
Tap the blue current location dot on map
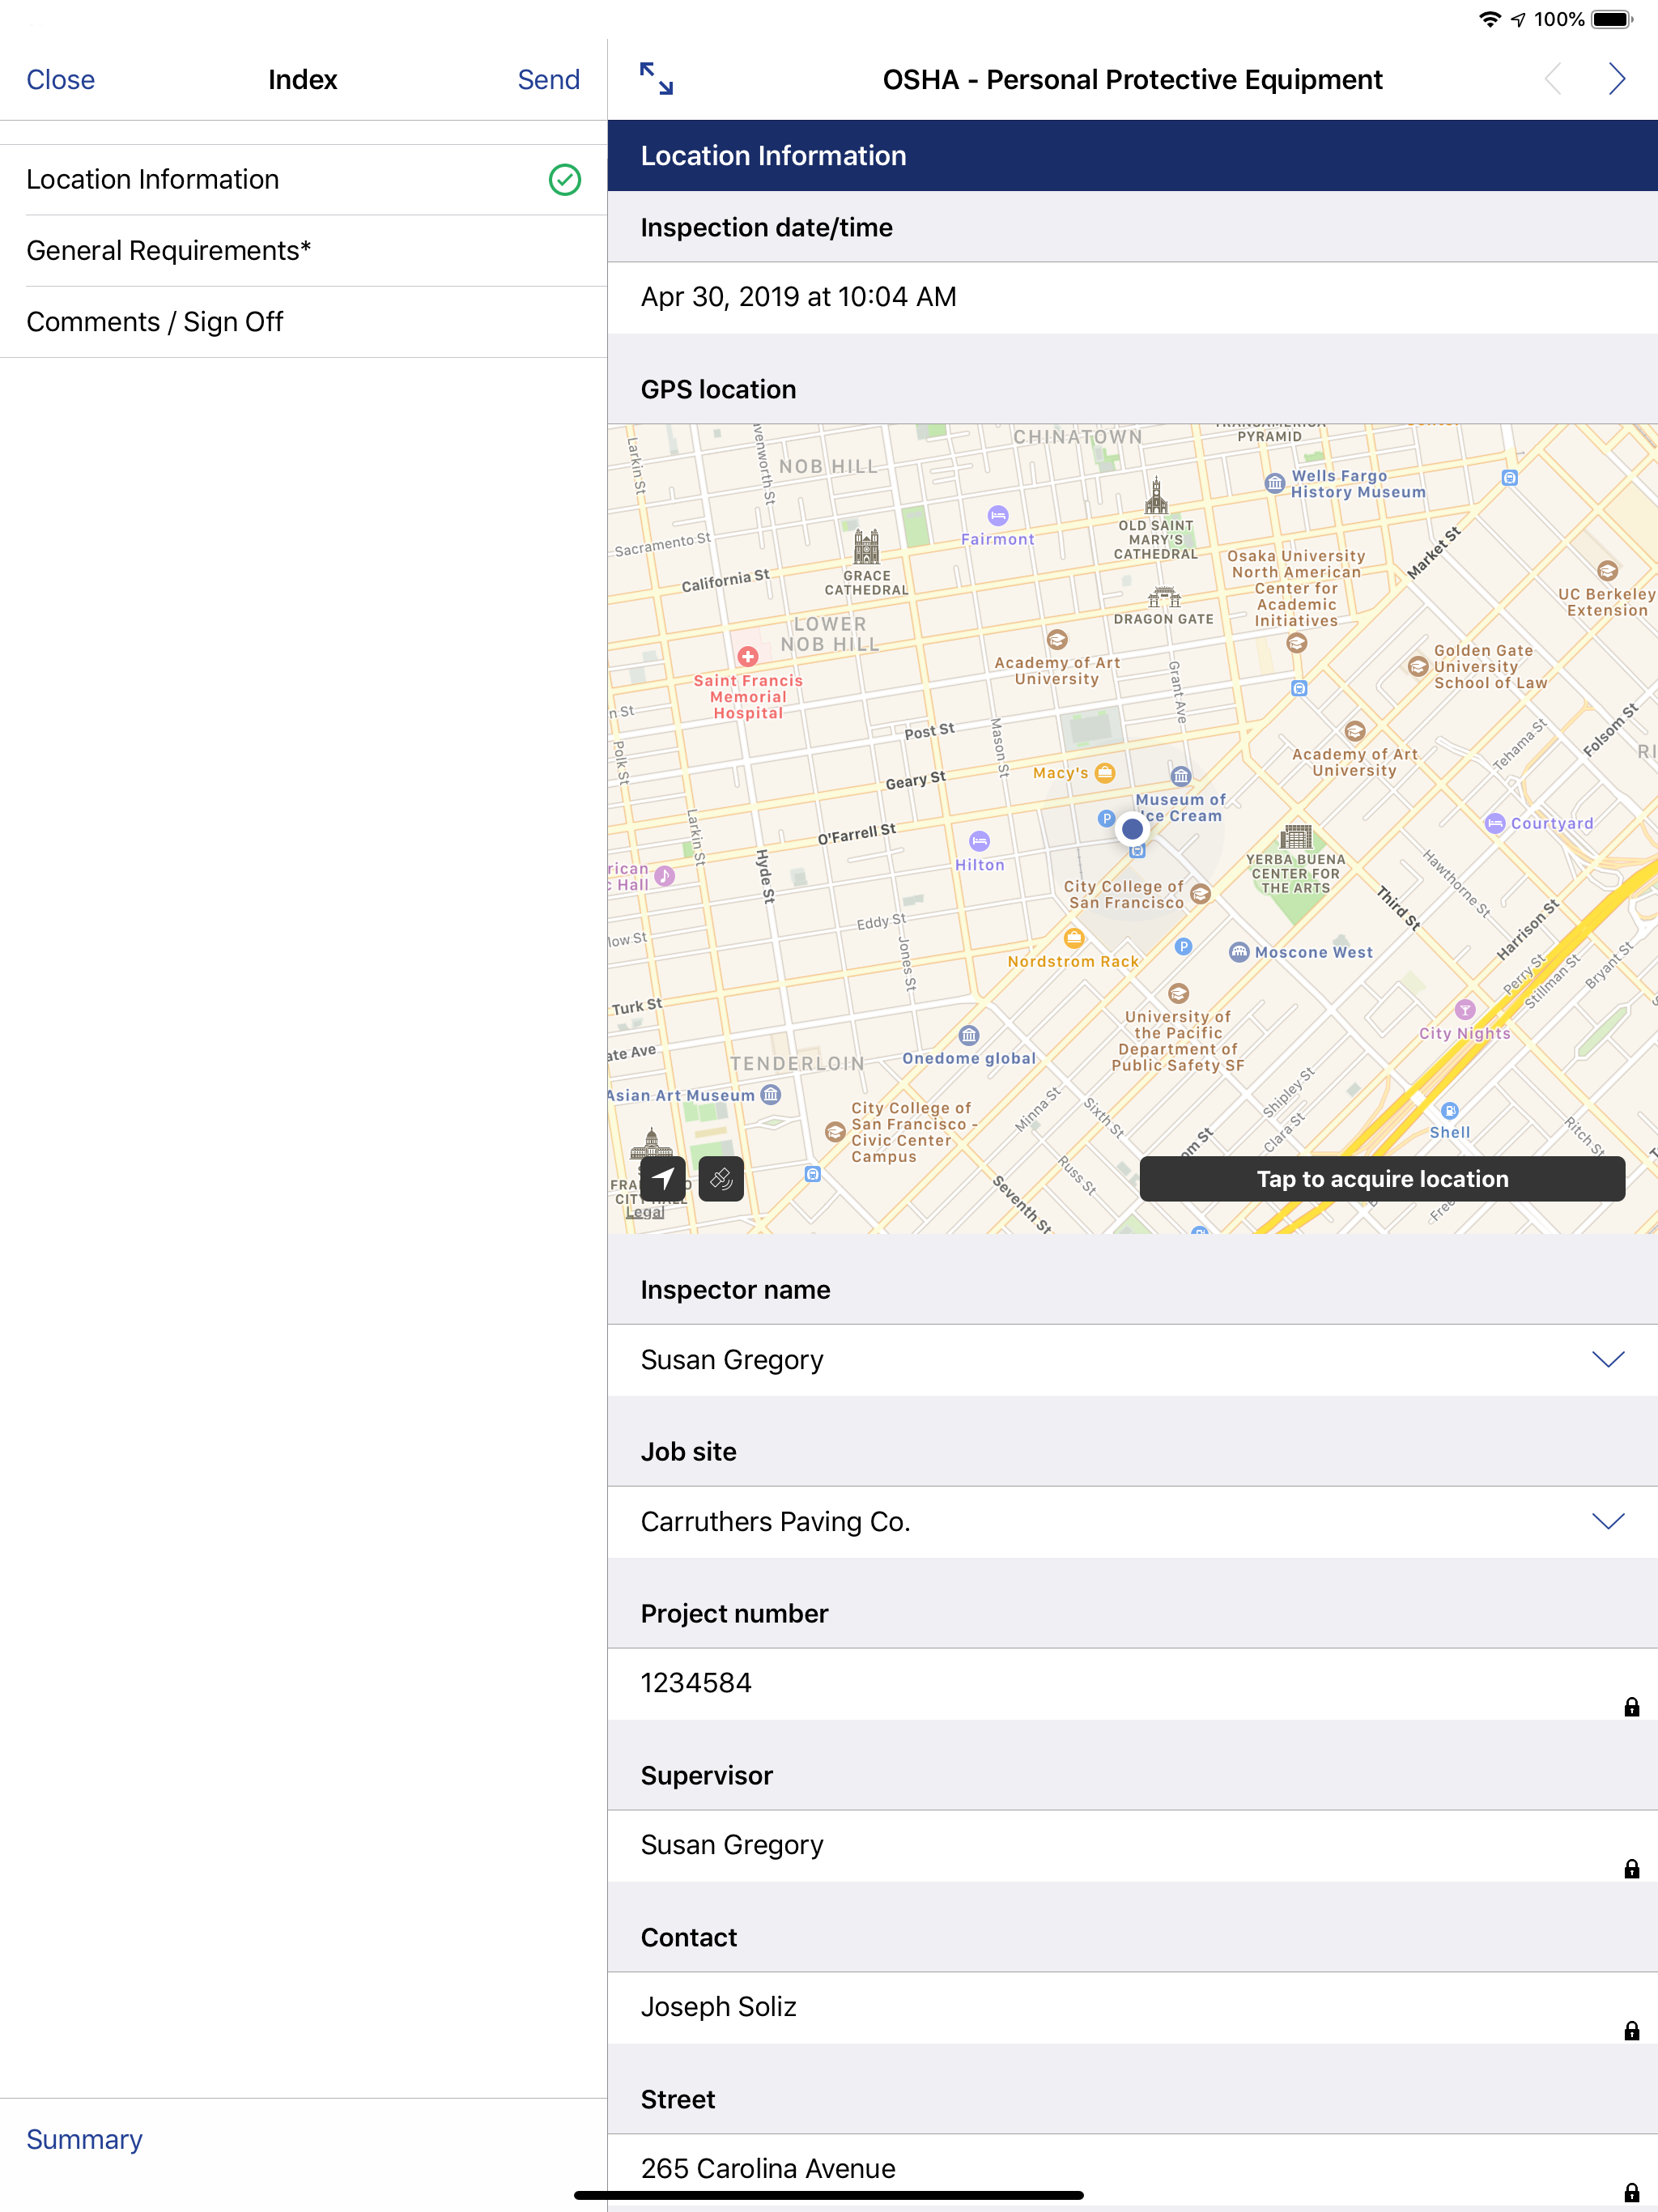click(x=1132, y=829)
